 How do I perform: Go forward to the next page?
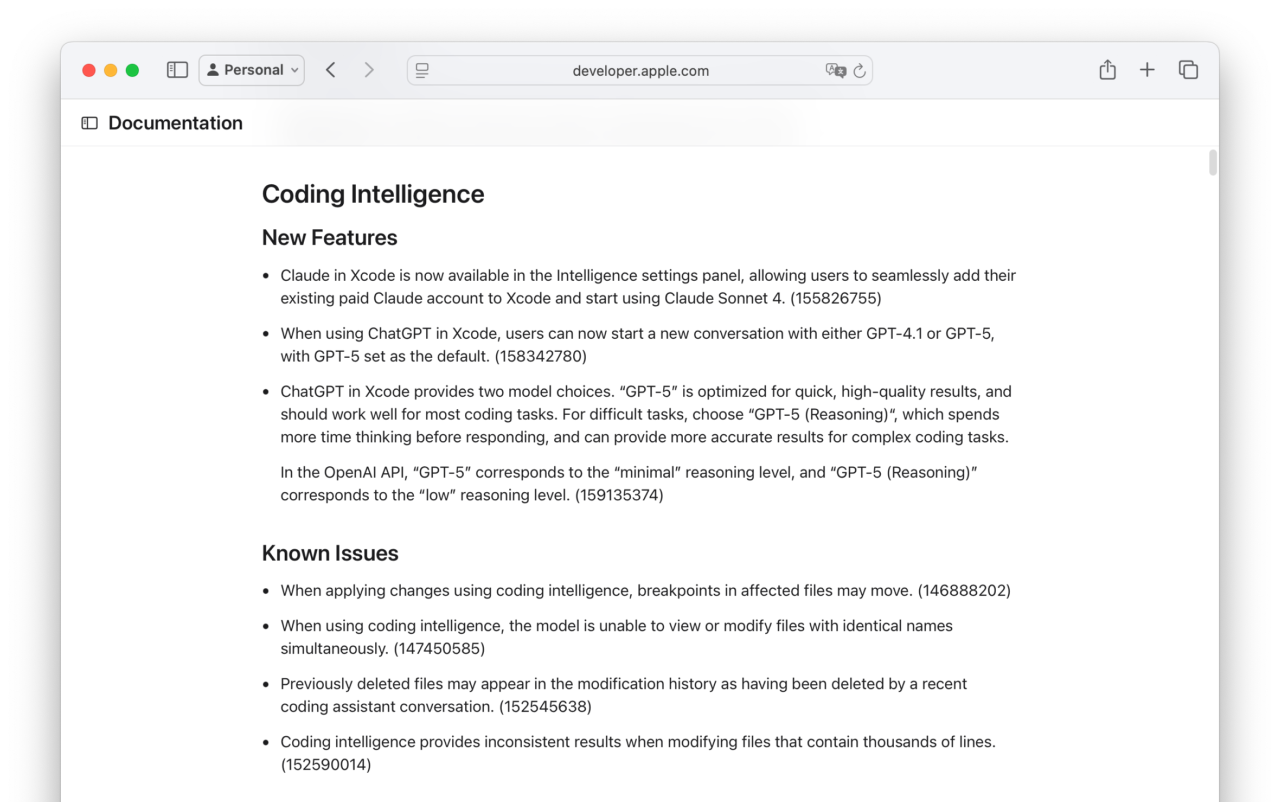[368, 70]
